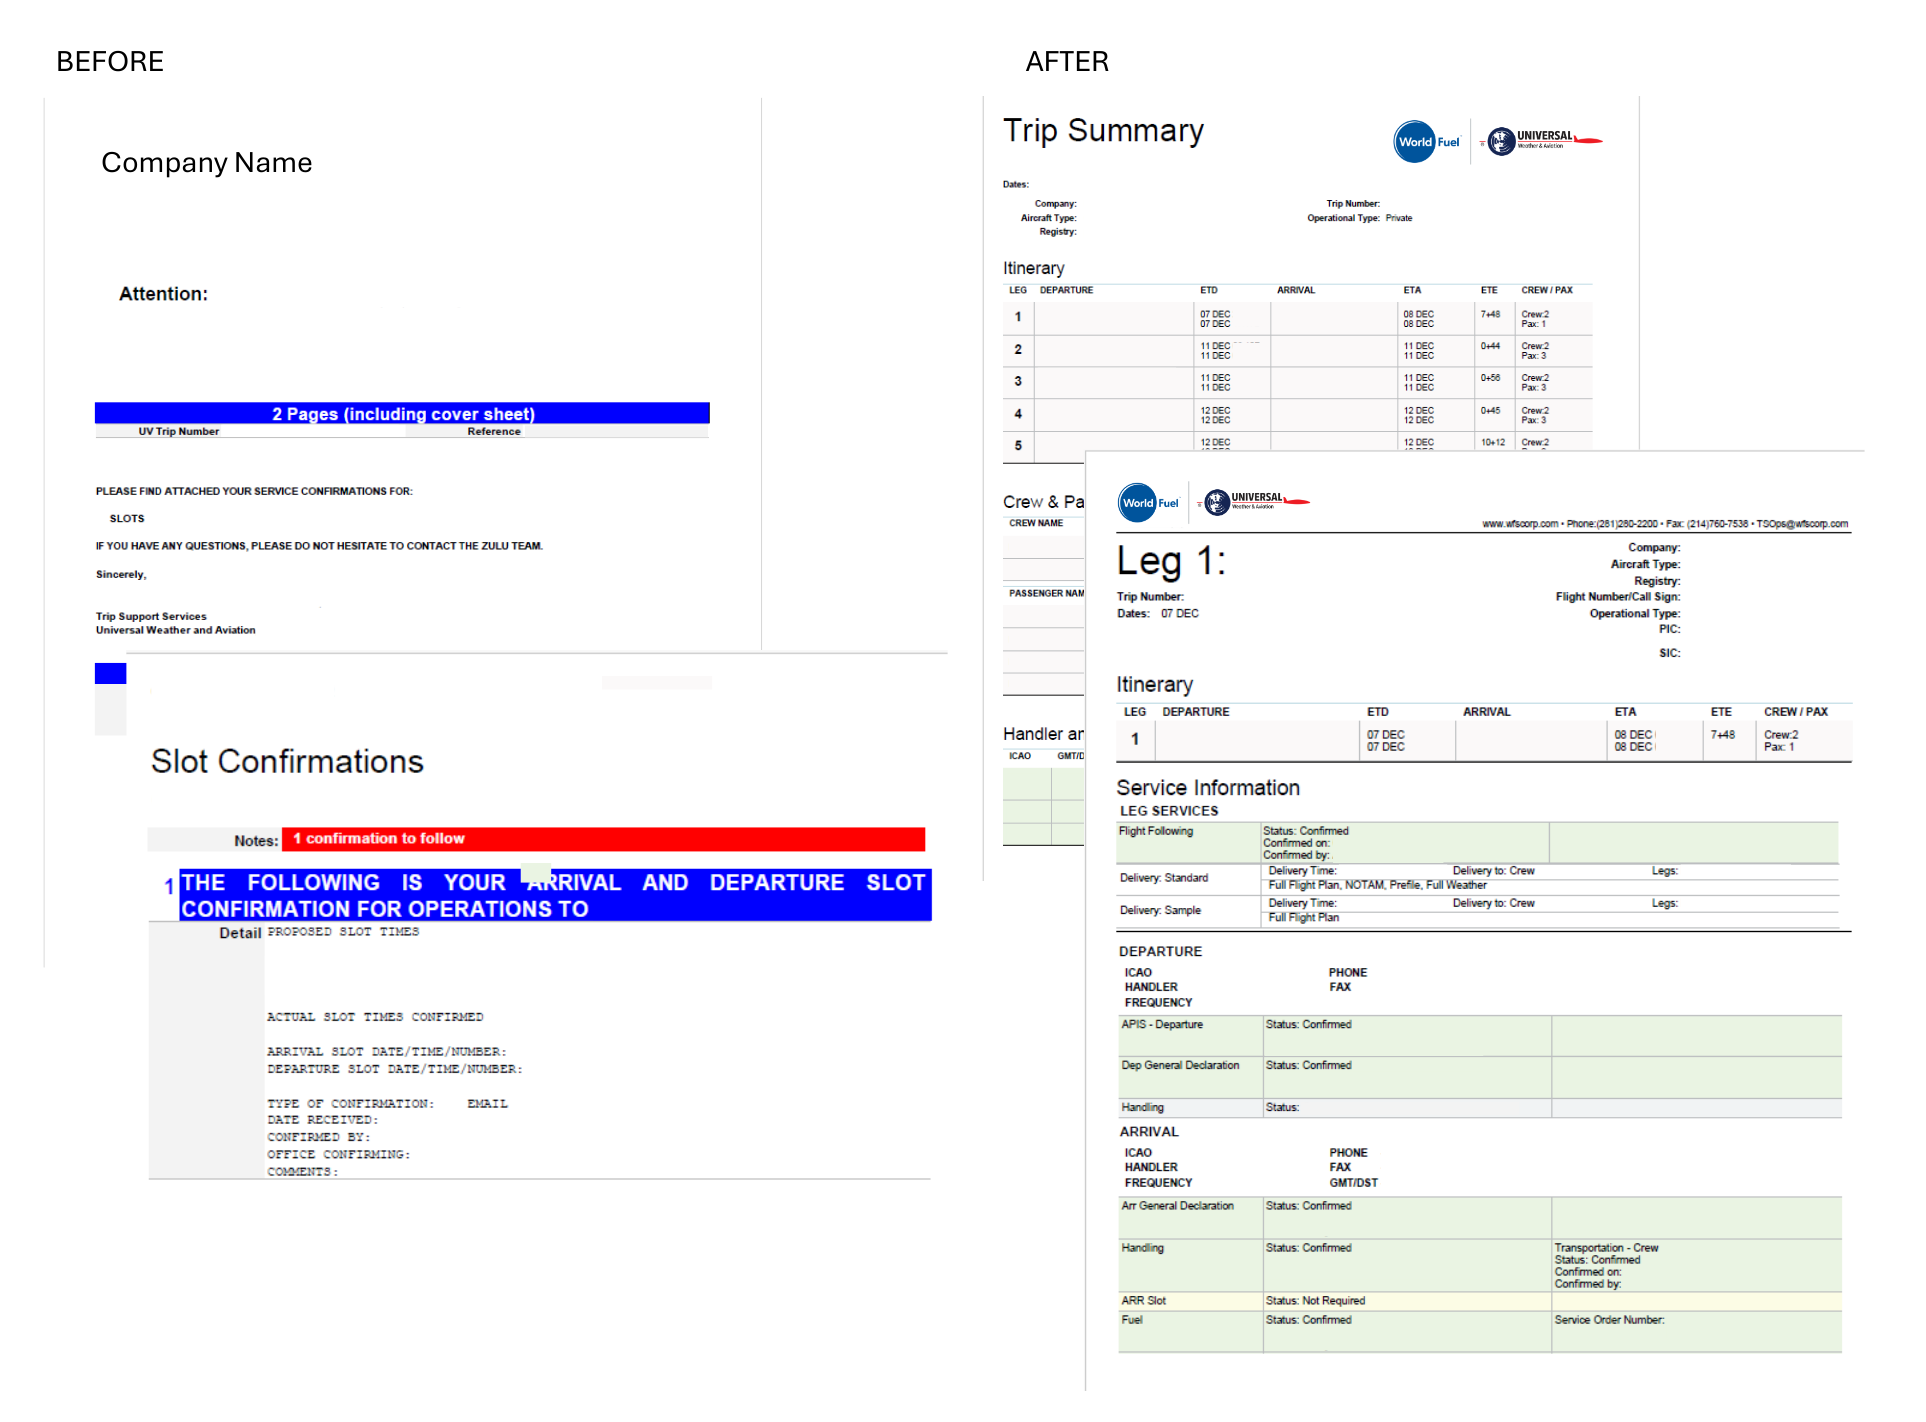Click the CREW NAME column header
The height and width of the screenshot is (1422, 1926).
point(1036,523)
